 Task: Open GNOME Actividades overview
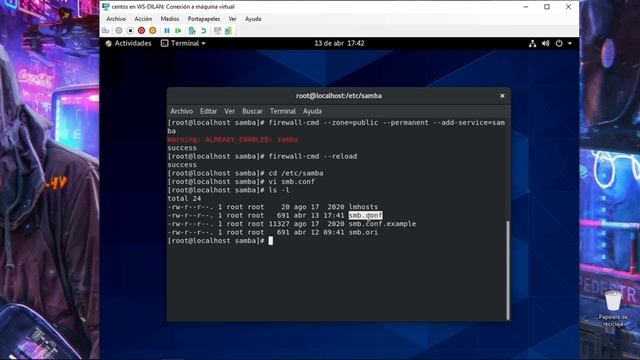tap(128, 43)
